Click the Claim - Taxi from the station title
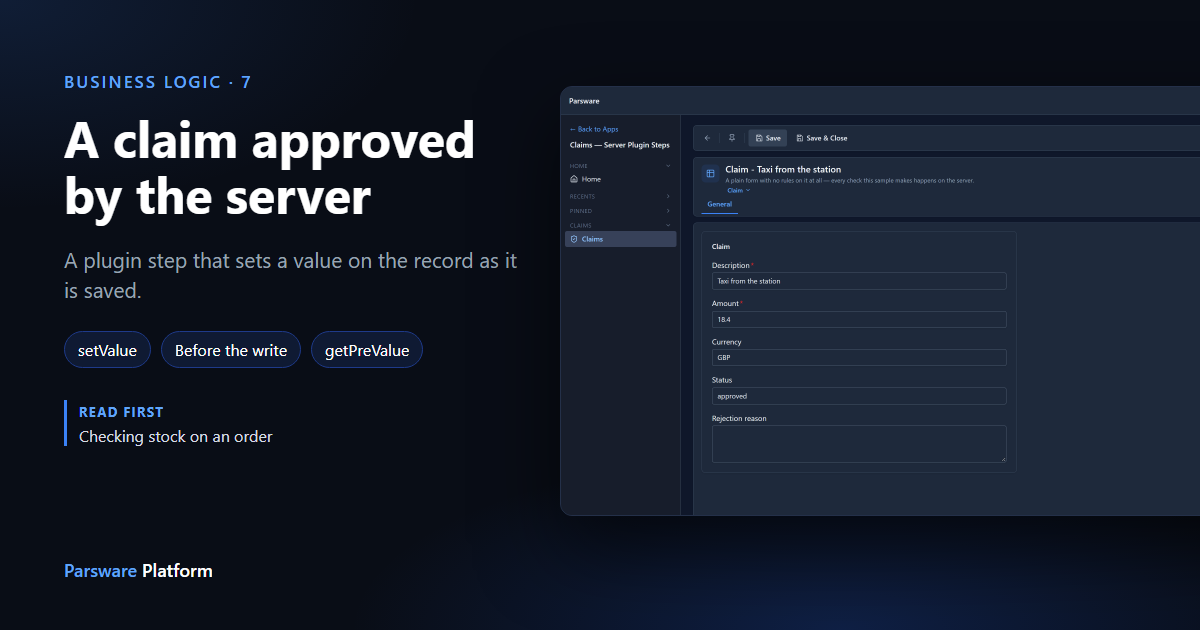This screenshot has width=1200, height=630. tap(783, 170)
